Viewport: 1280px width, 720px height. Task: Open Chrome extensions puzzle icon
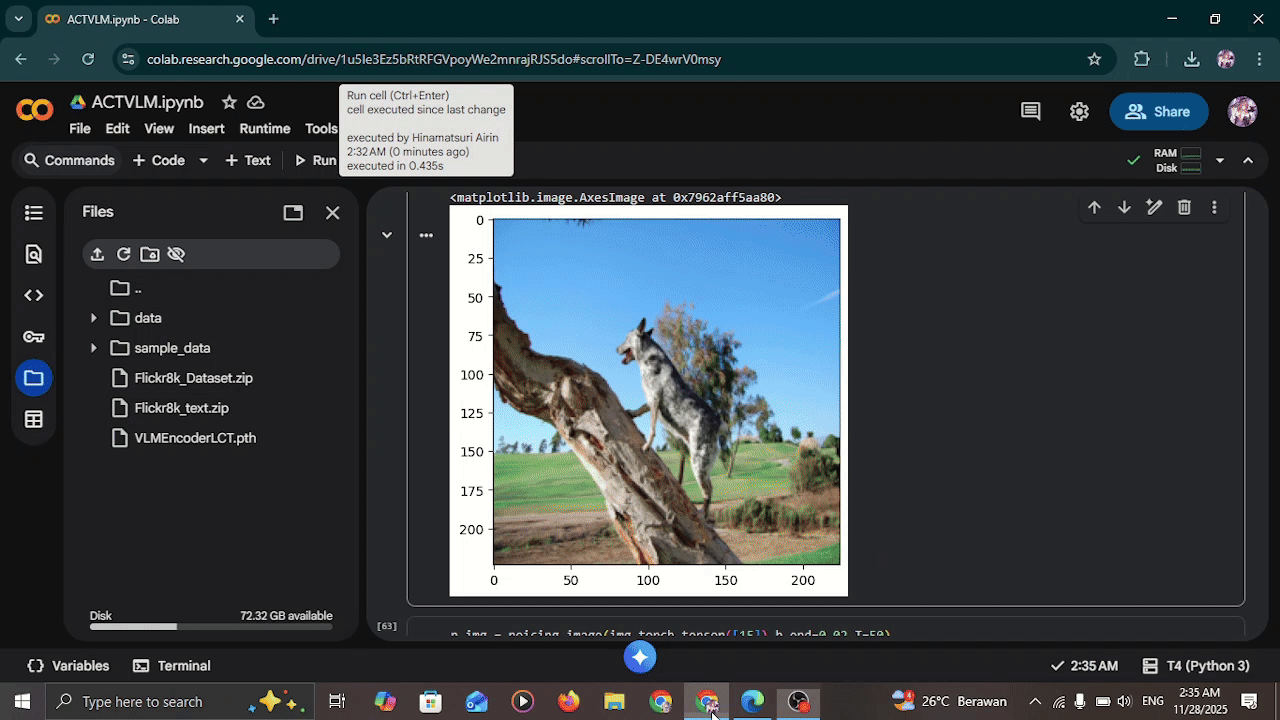tap(1142, 59)
